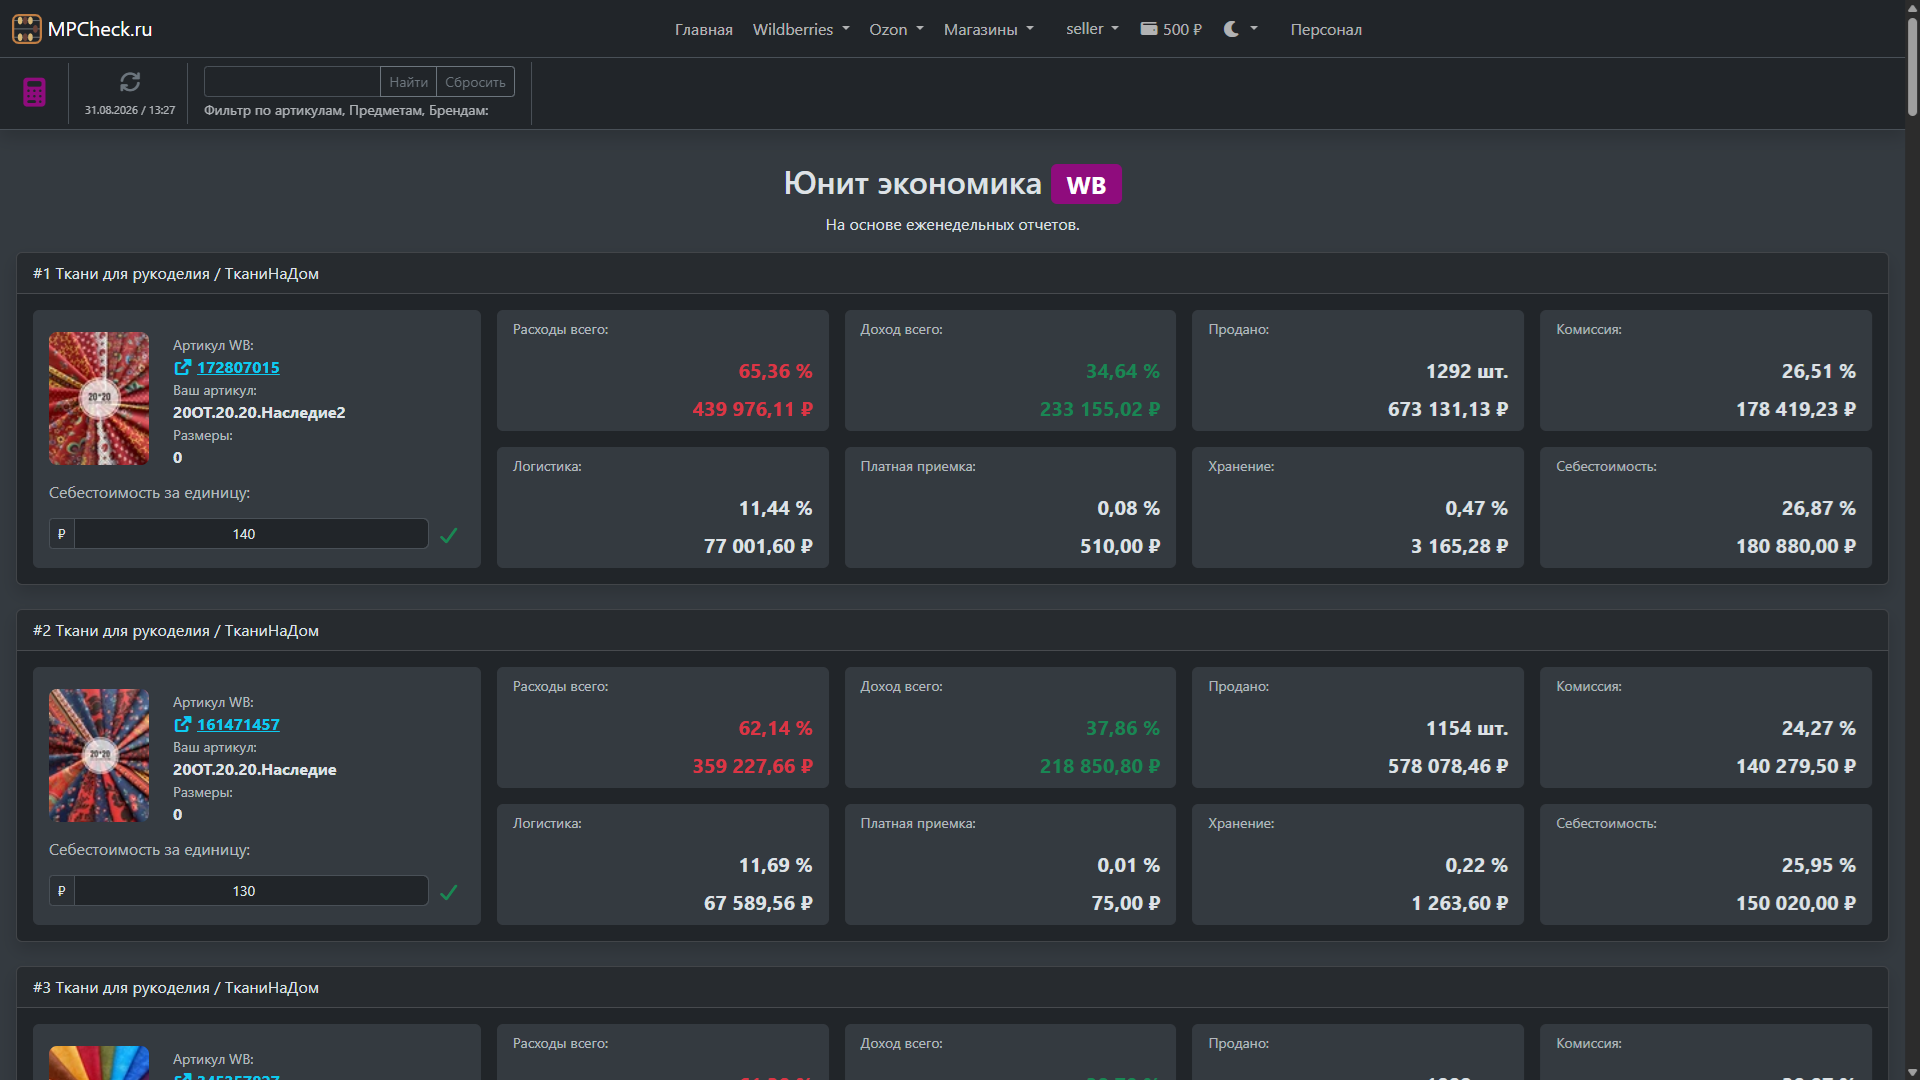
Task: Click income total 218 850,80 ₽
Action: 1100,766
